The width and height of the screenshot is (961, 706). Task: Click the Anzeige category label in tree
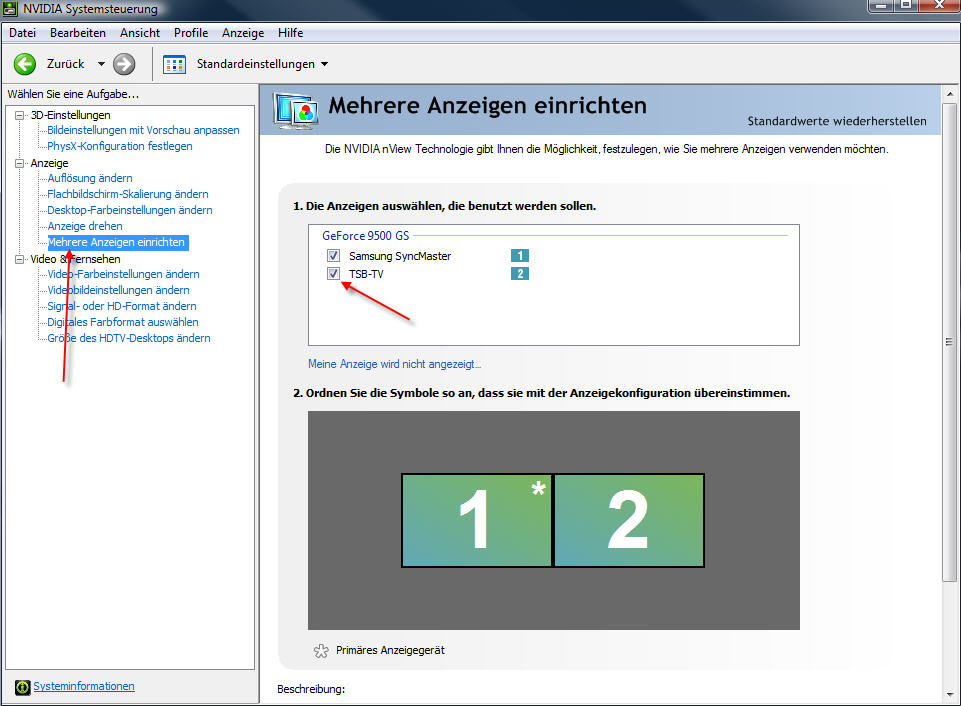(x=50, y=163)
